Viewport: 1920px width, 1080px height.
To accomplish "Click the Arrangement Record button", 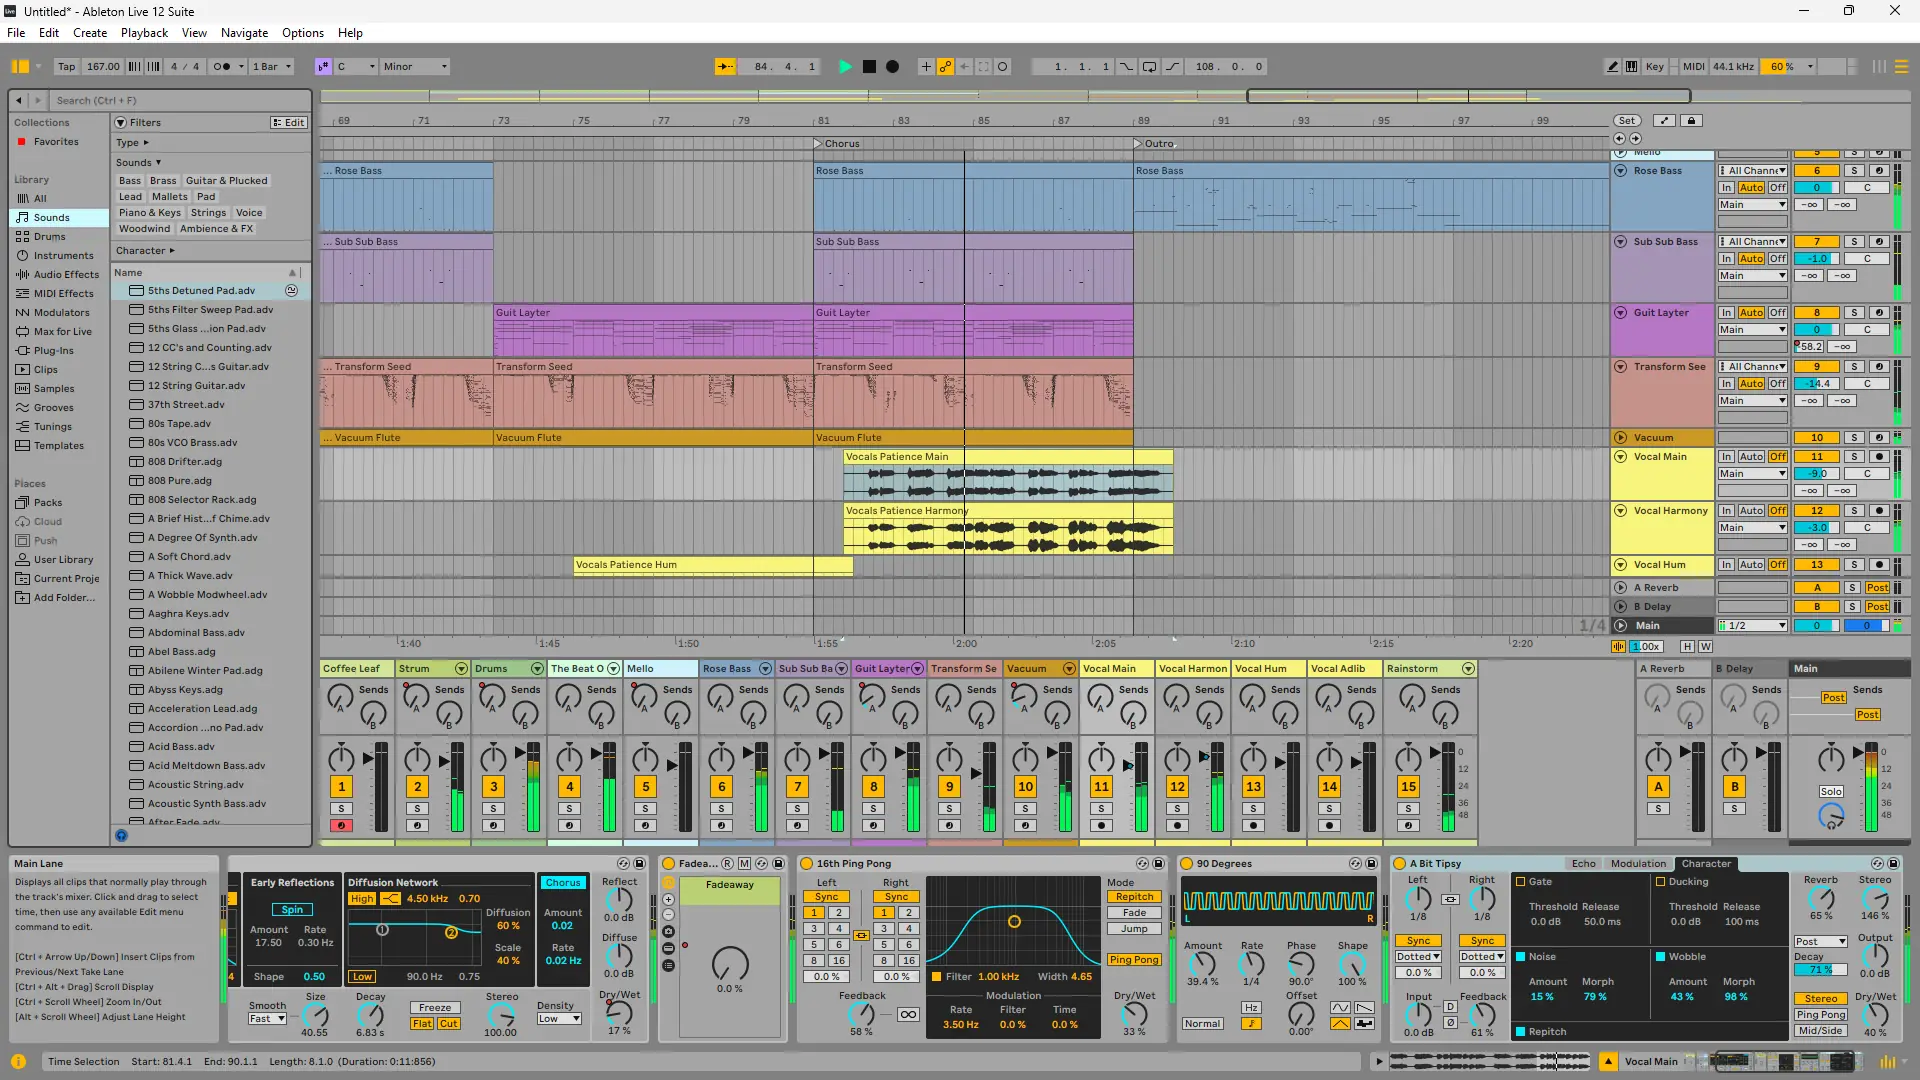I will [x=893, y=67].
